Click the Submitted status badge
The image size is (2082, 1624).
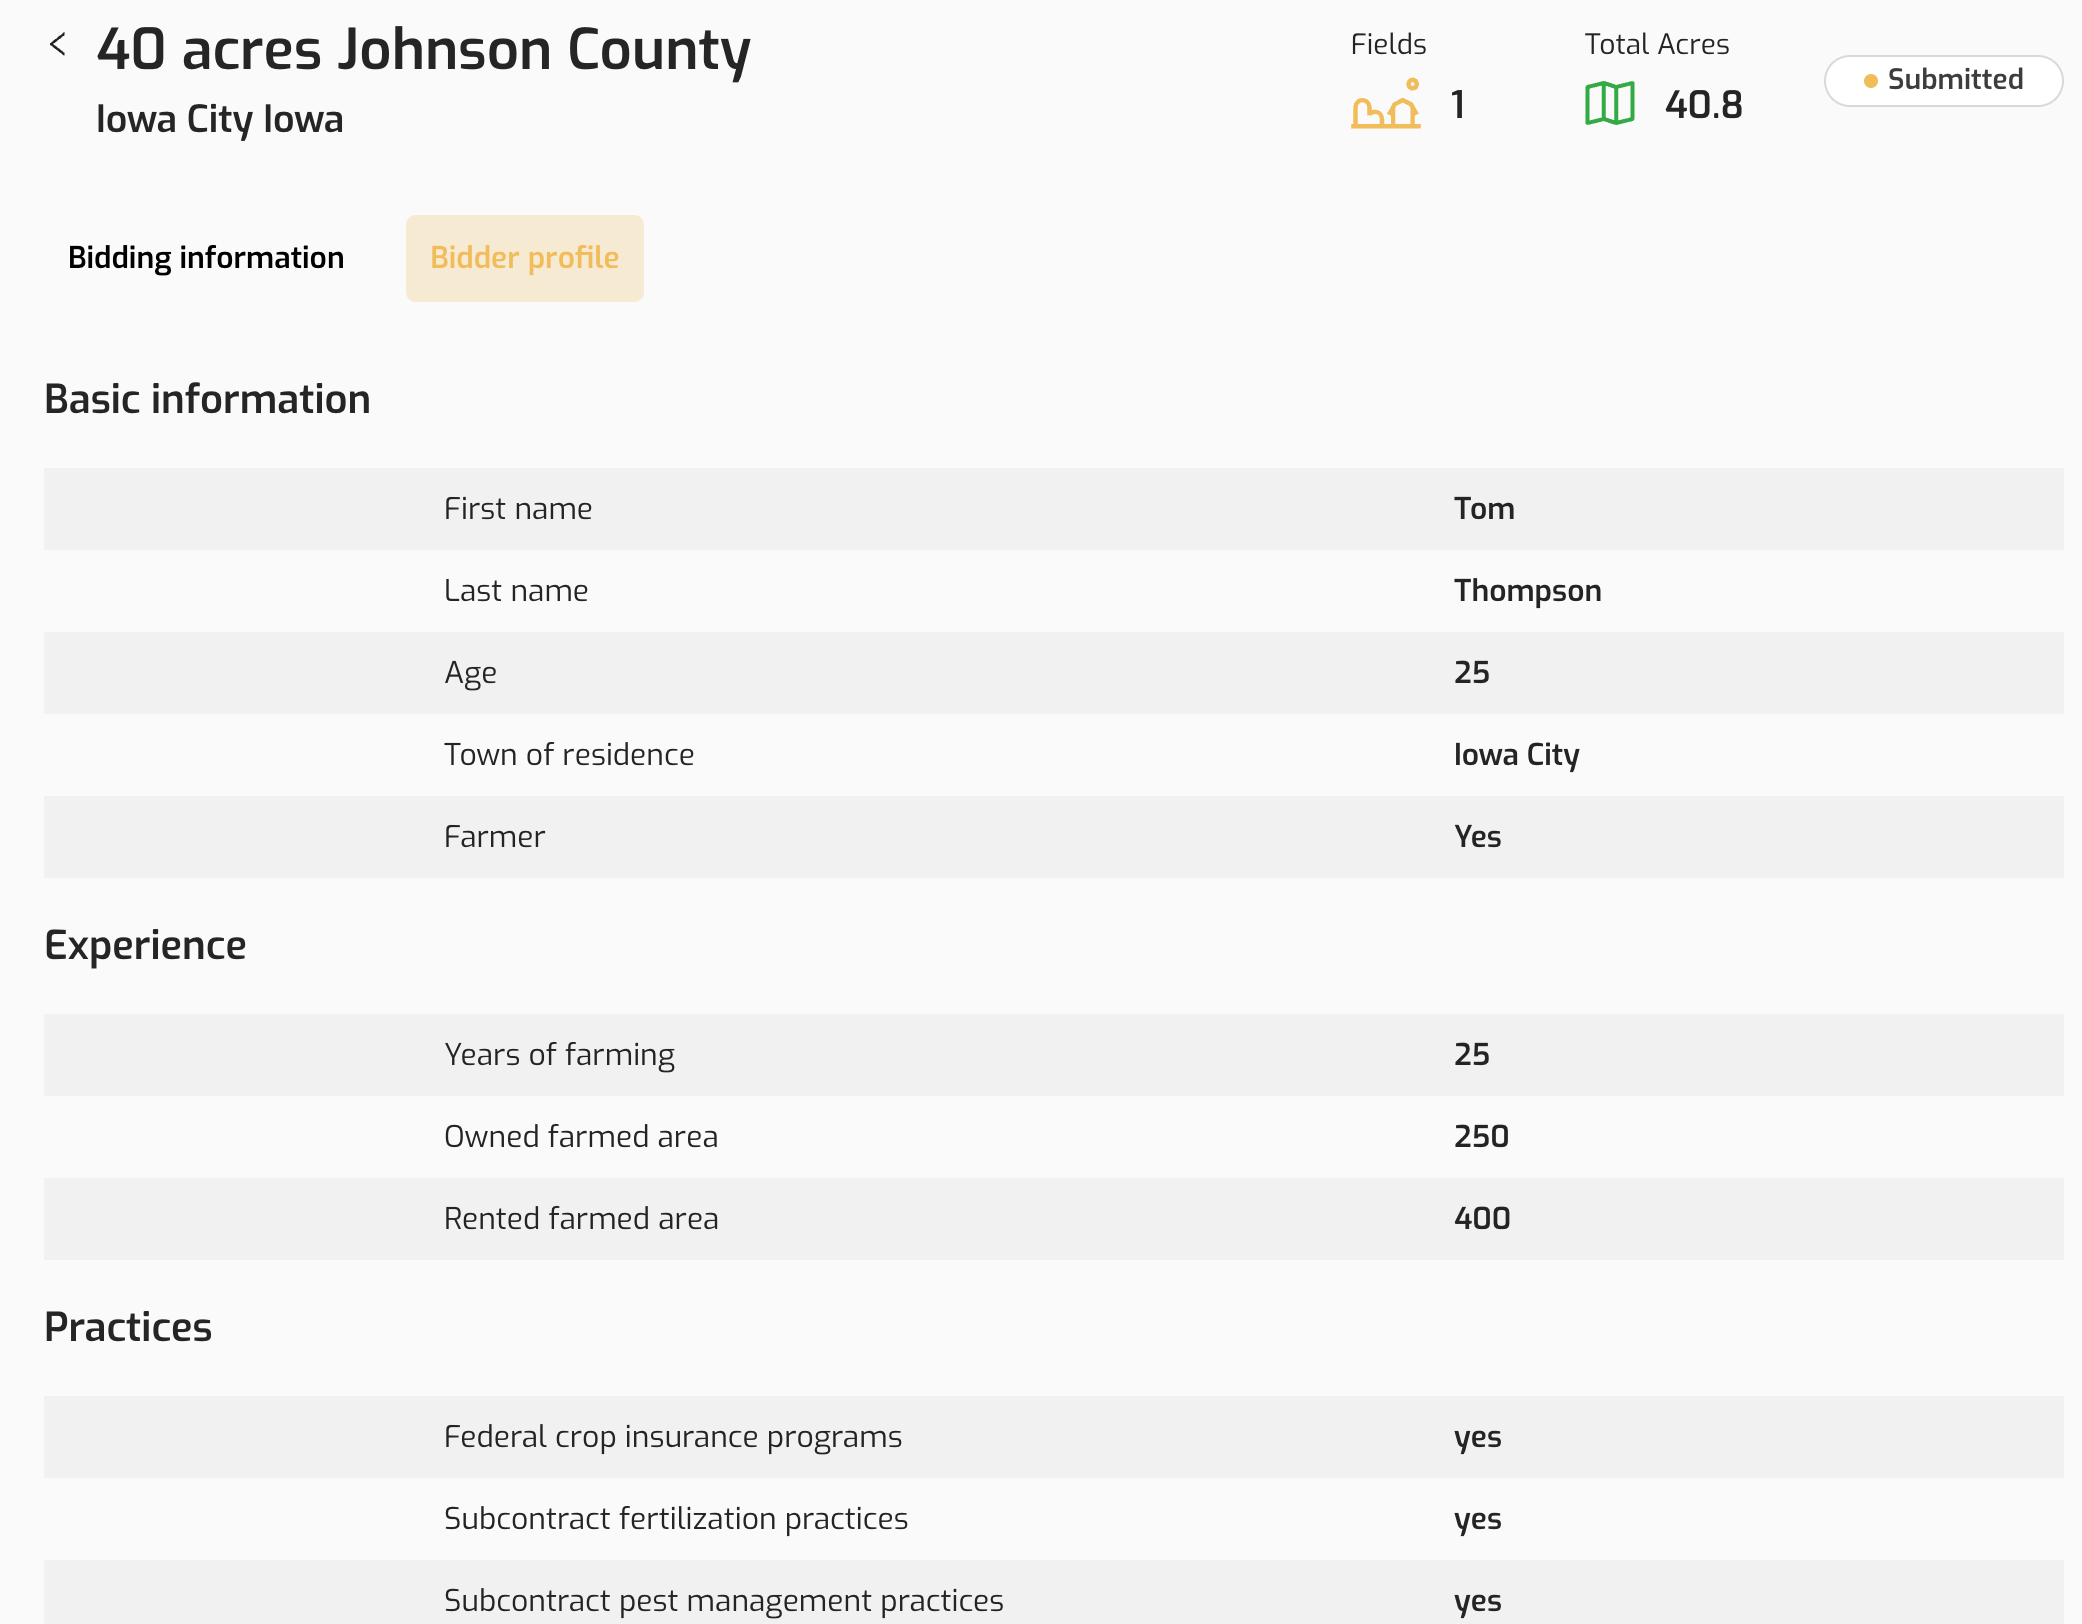(x=1942, y=80)
